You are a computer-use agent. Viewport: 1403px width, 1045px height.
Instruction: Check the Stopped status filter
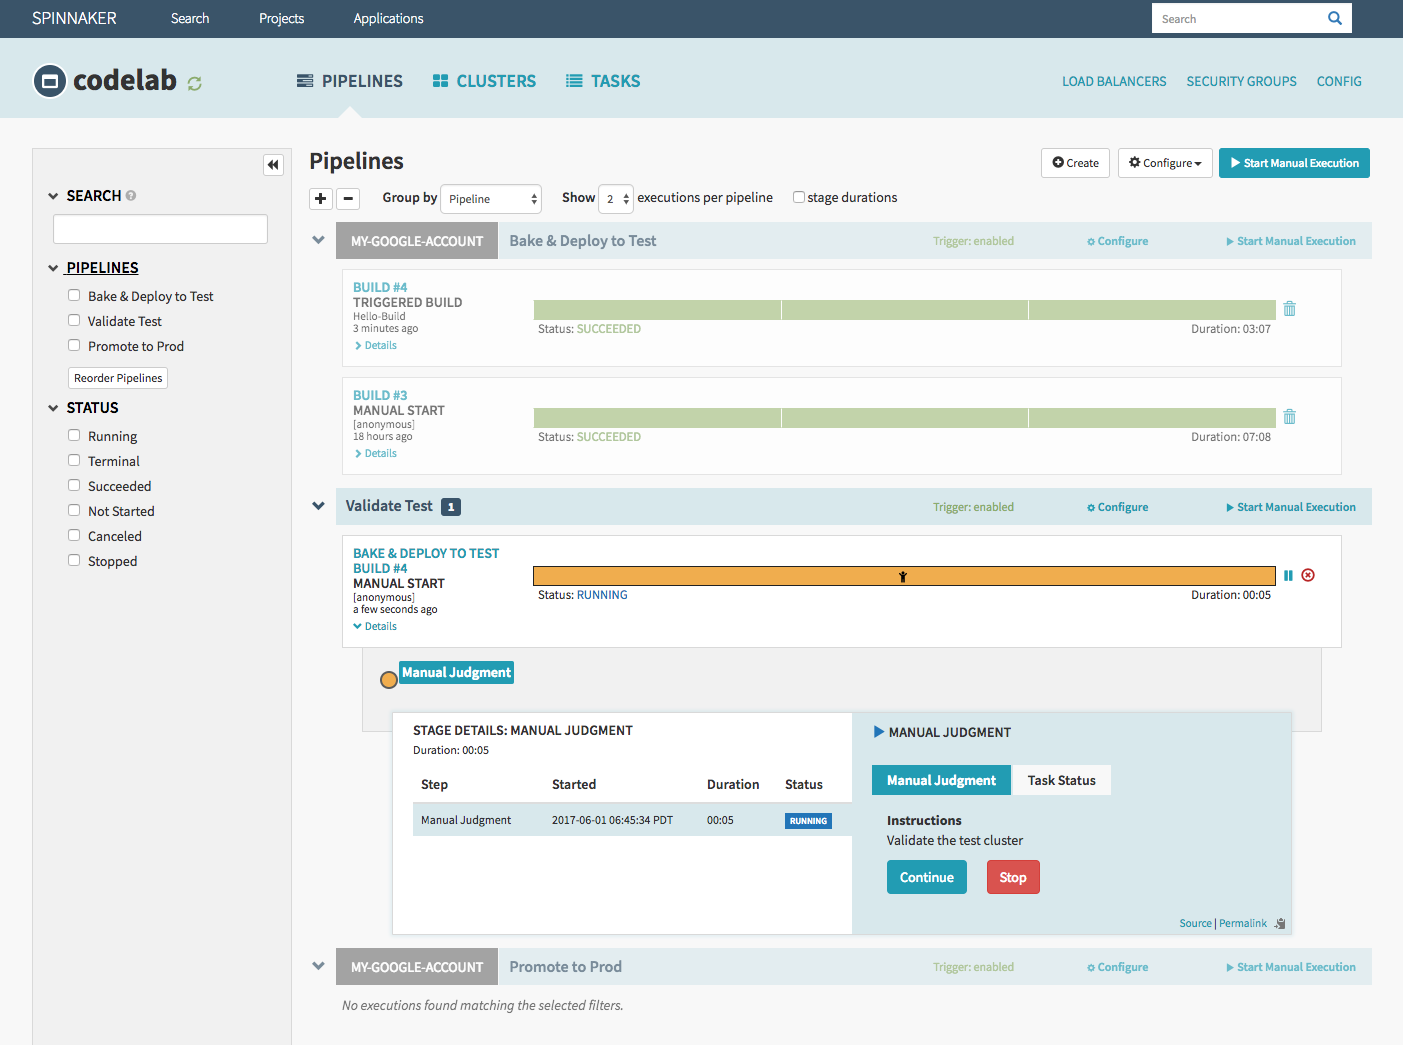coord(74,560)
